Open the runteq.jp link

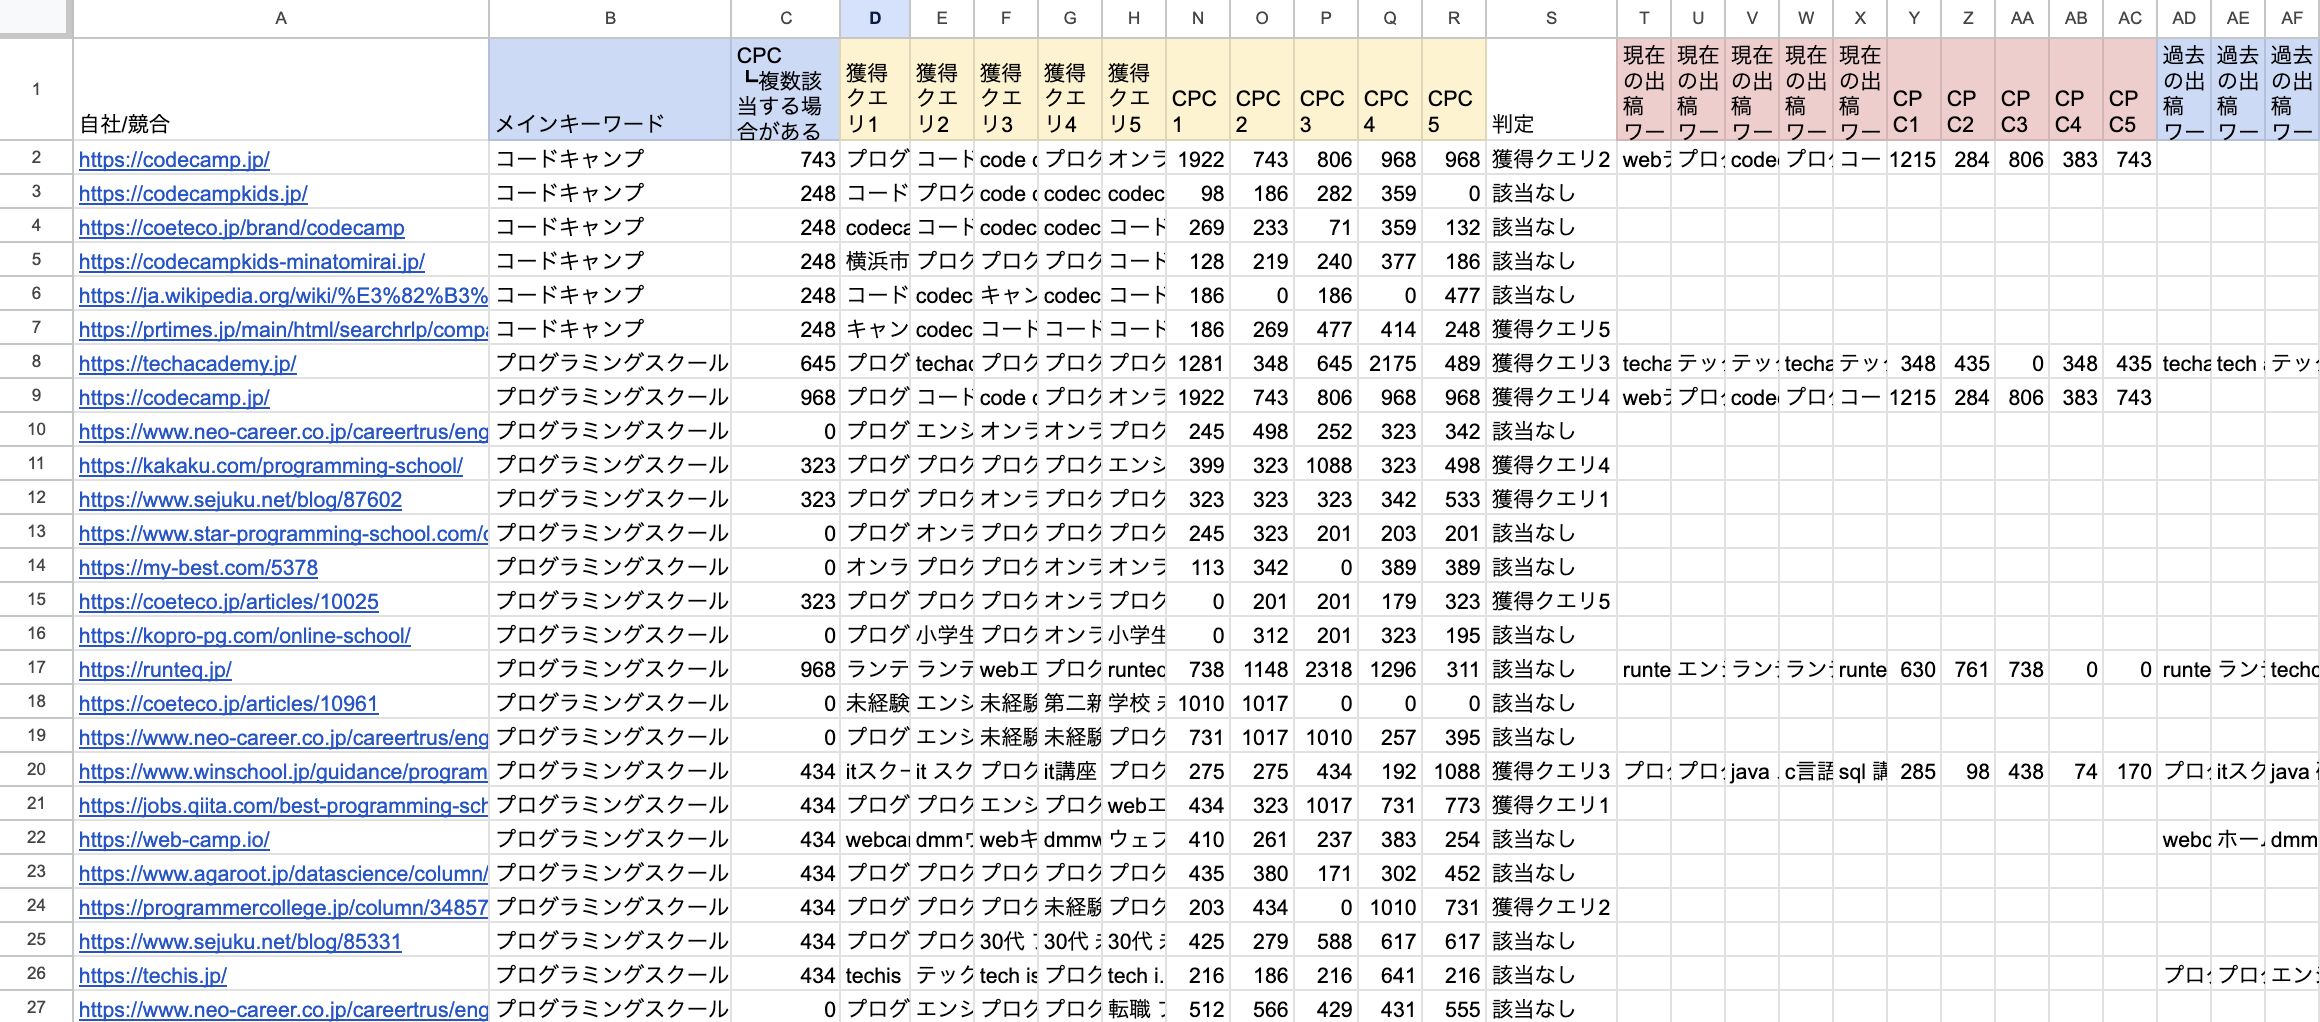tap(155, 669)
